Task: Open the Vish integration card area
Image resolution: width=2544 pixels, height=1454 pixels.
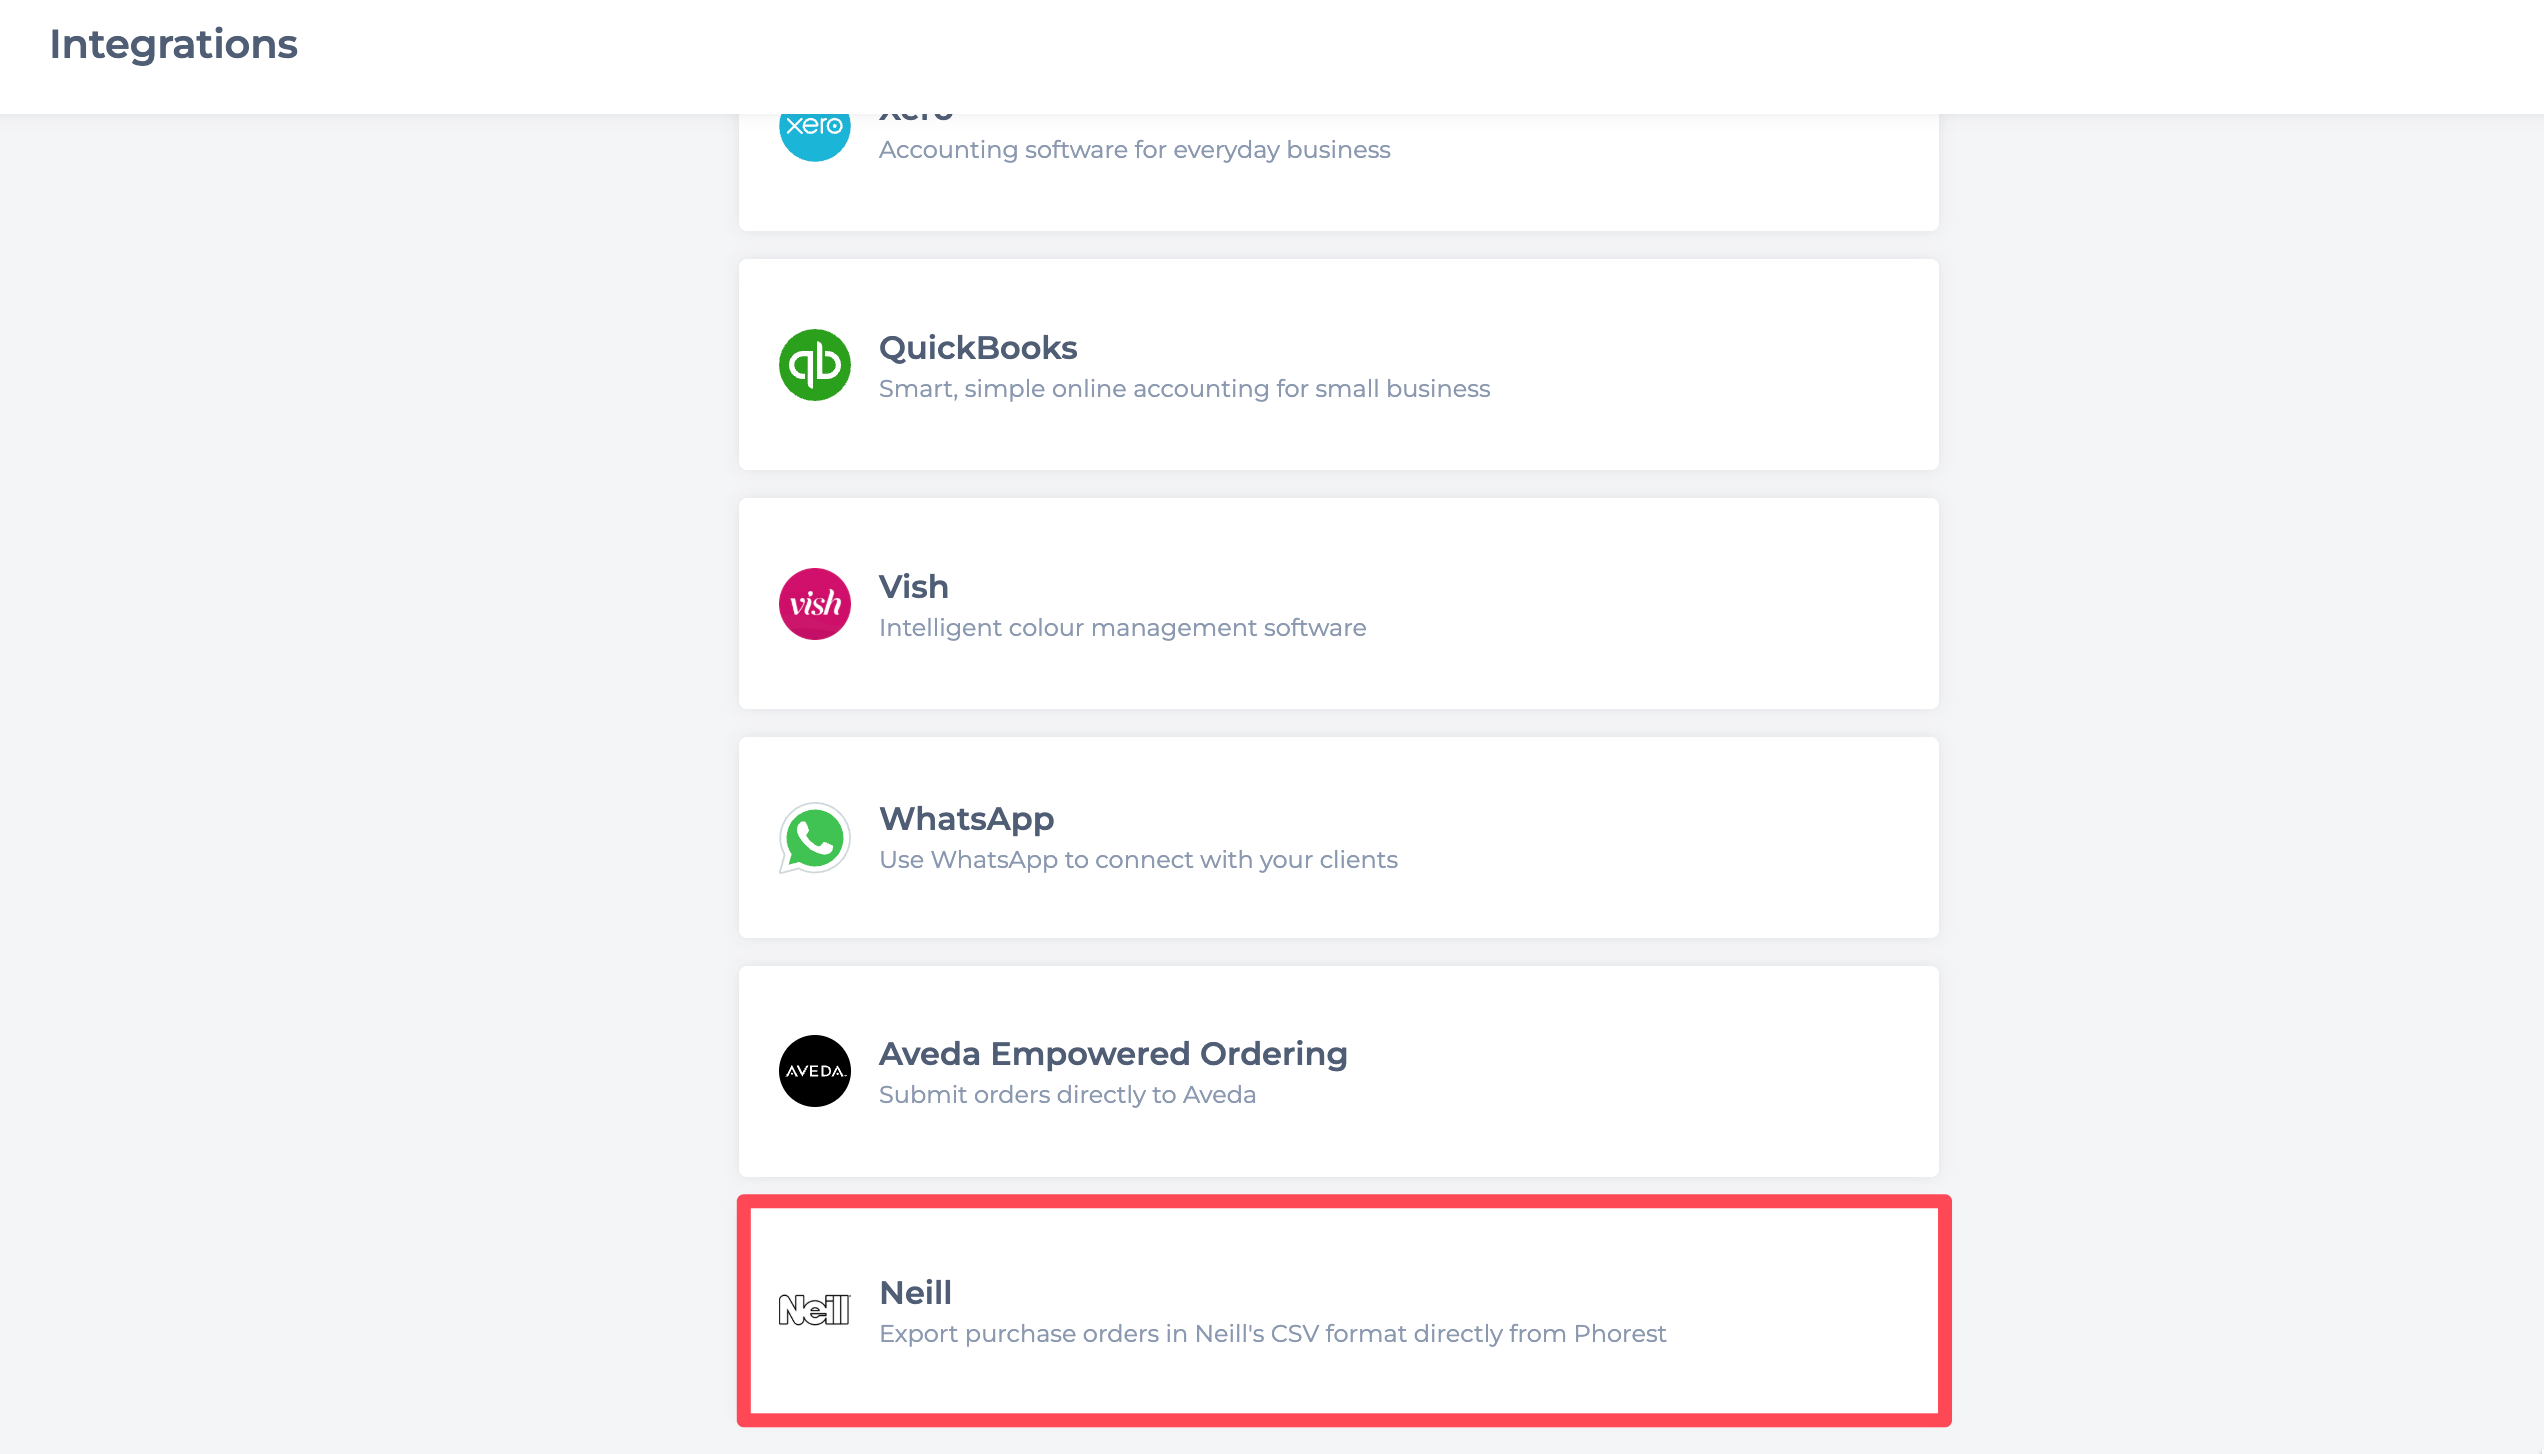Action: click(1338, 604)
